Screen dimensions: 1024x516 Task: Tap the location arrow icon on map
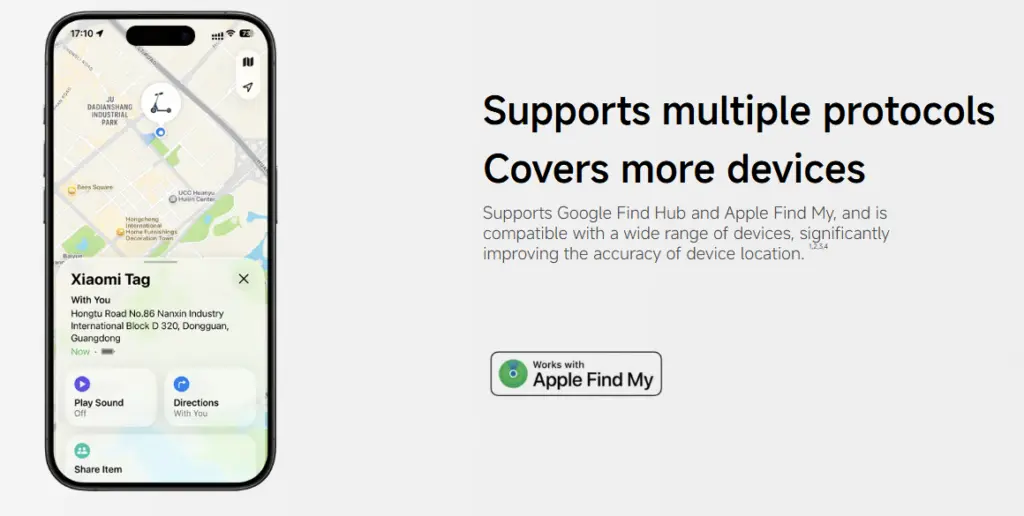[x=248, y=87]
